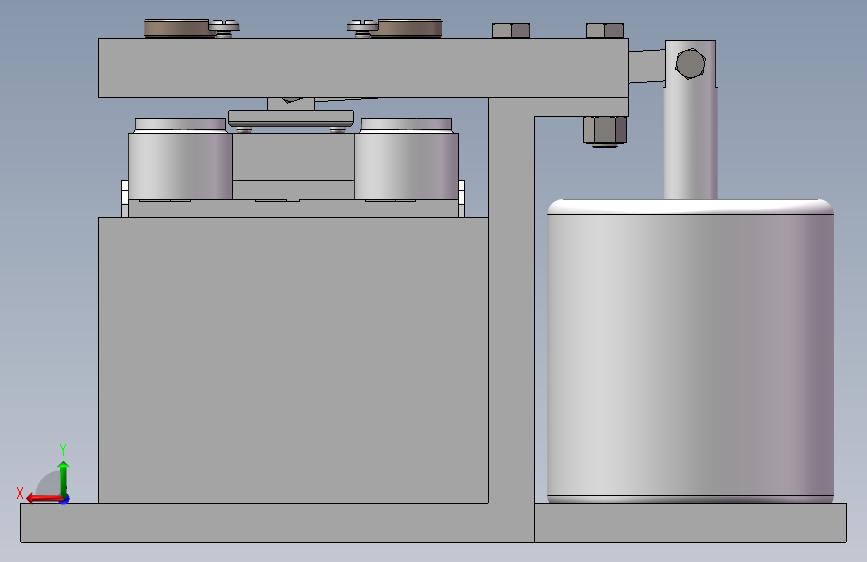This screenshot has width=867, height=562.
Task: Select the long horizontal top plate
Action: pyautogui.click(x=363, y=68)
